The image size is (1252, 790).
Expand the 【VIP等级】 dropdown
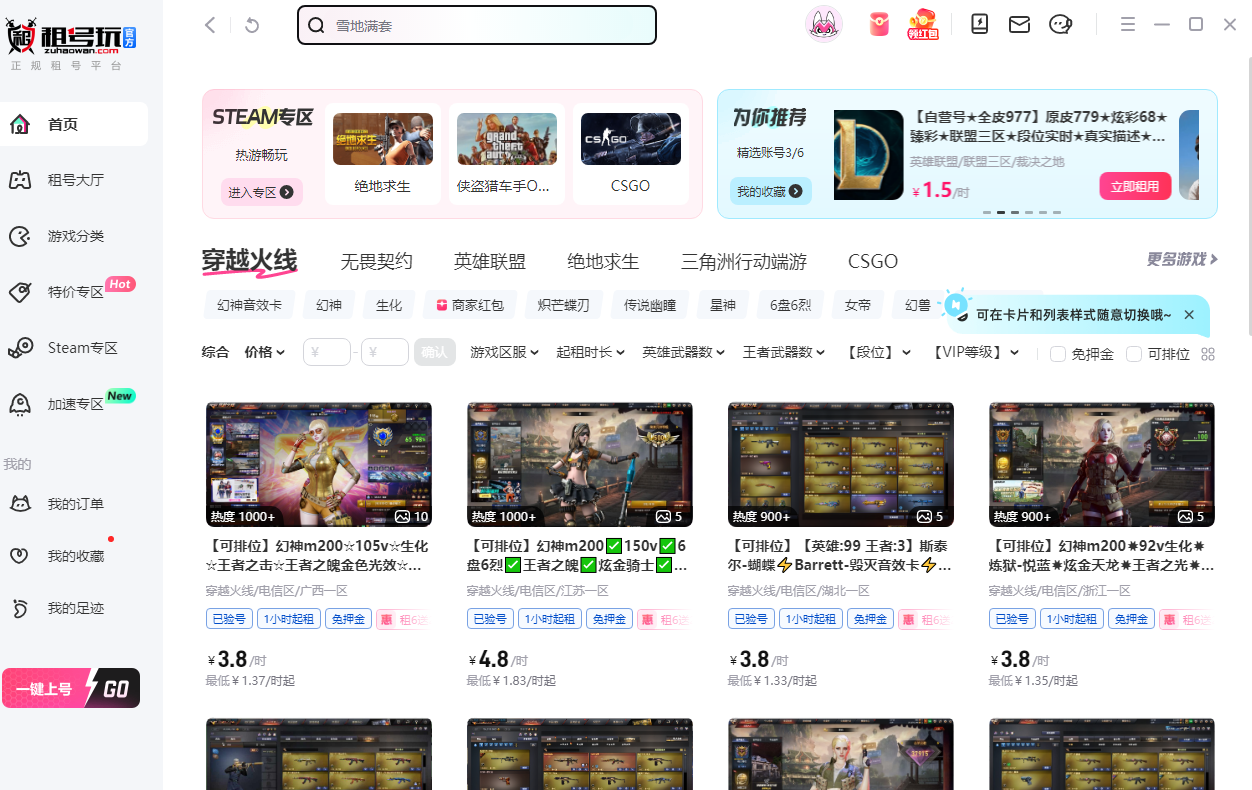(x=975, y=352)
